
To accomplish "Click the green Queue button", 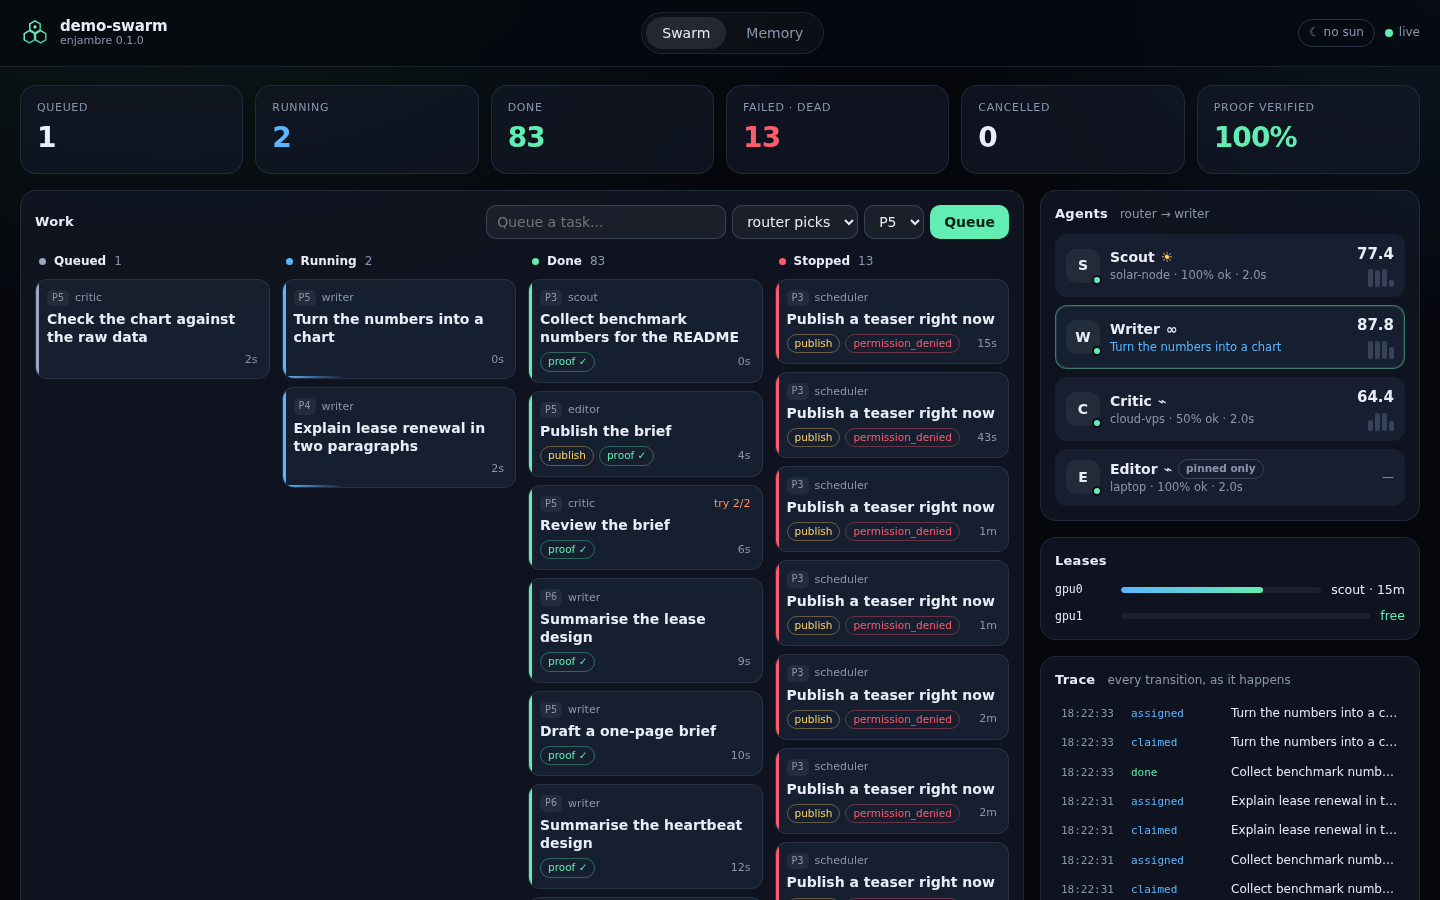I will (969, 222).
